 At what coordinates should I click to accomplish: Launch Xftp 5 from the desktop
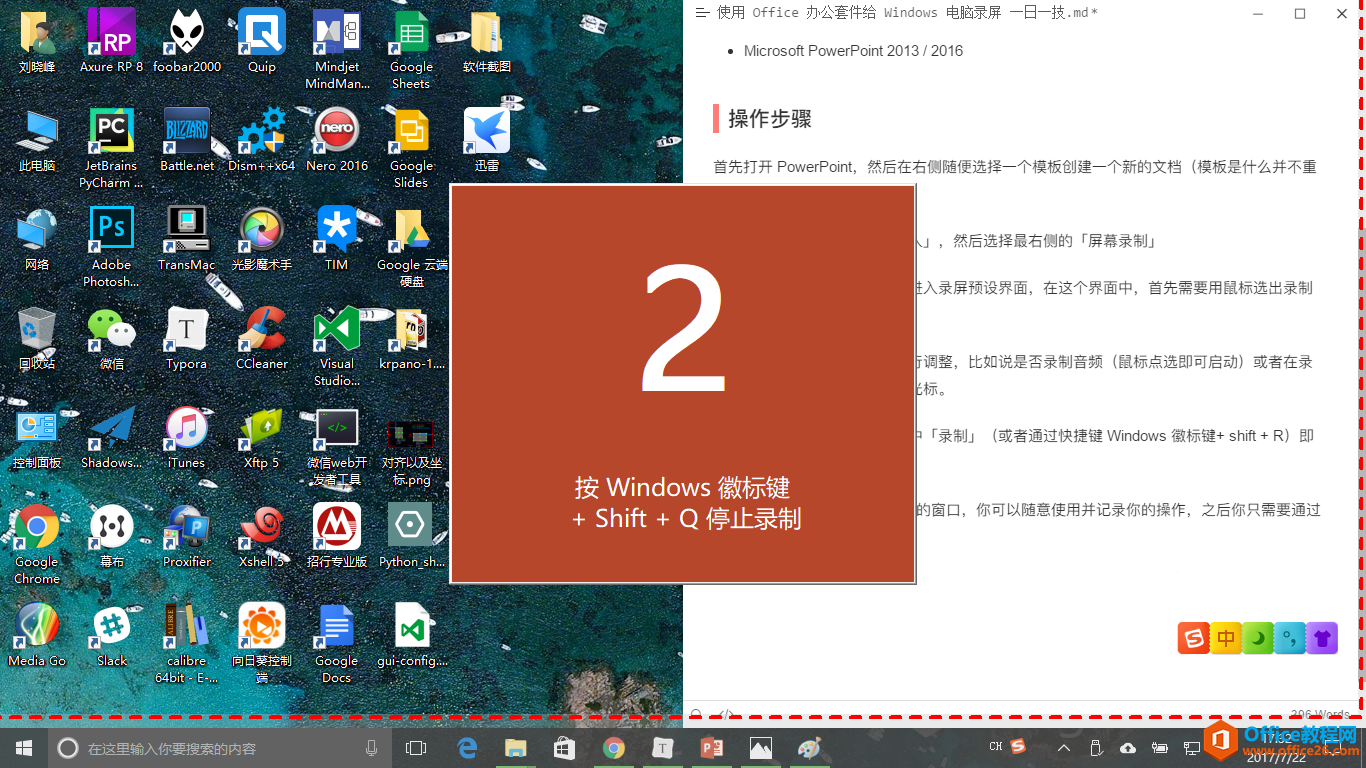click(x=262, y=437)
